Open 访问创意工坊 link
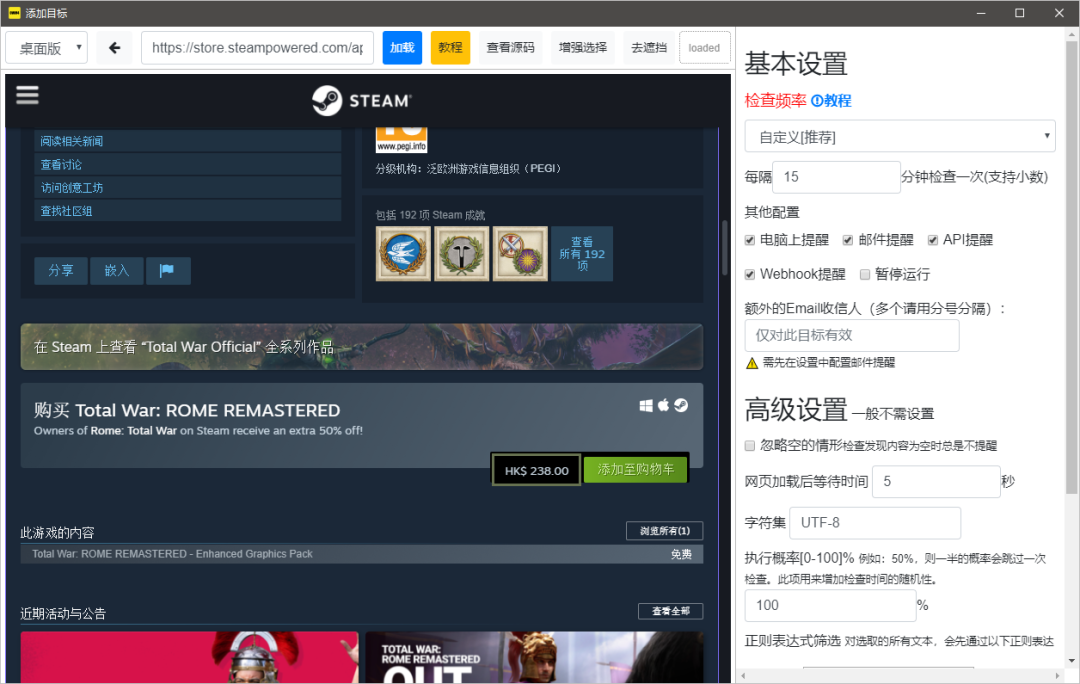Image resolution: width=1080 pixels, height=684 pixels. 188,187
